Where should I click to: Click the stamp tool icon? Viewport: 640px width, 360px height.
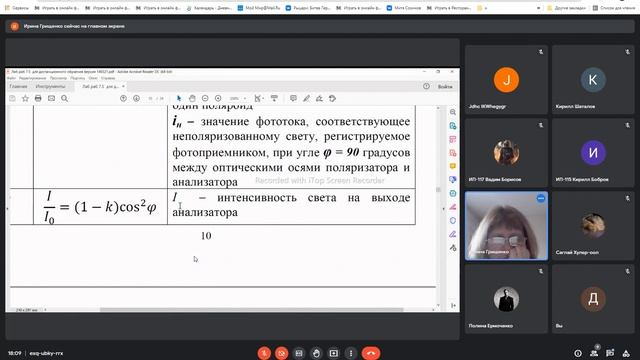332,98
